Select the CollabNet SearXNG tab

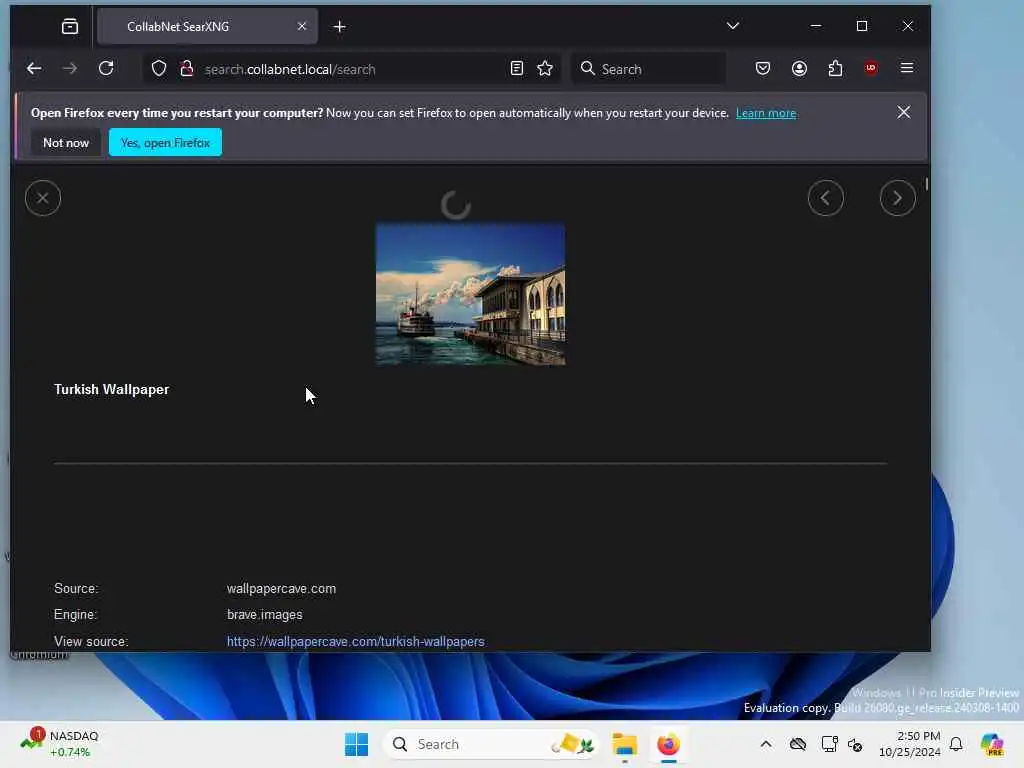207,26
